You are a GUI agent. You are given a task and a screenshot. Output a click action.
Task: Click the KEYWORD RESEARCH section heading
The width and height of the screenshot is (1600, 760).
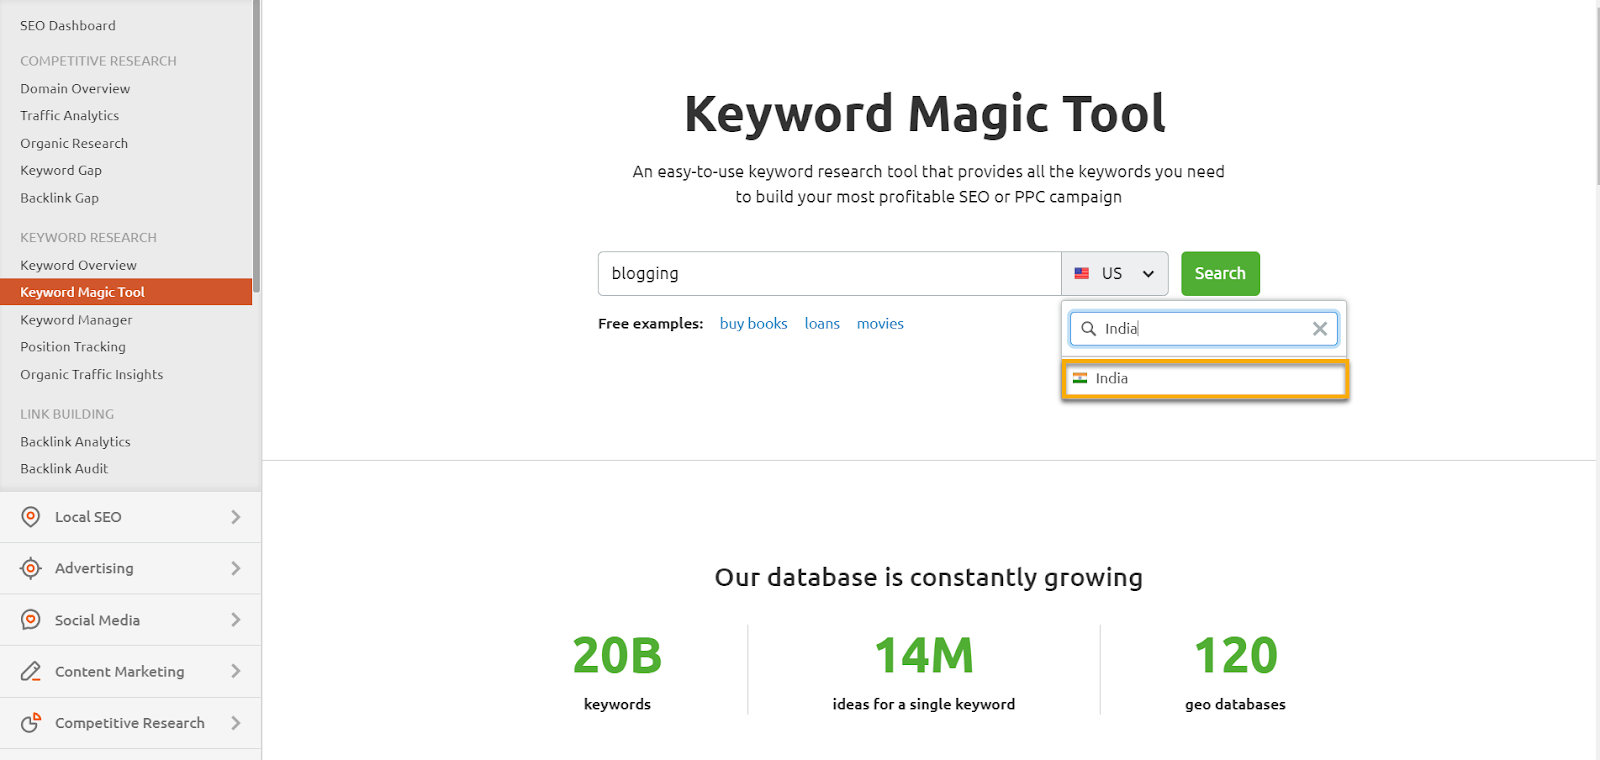(x=88, y=238)
